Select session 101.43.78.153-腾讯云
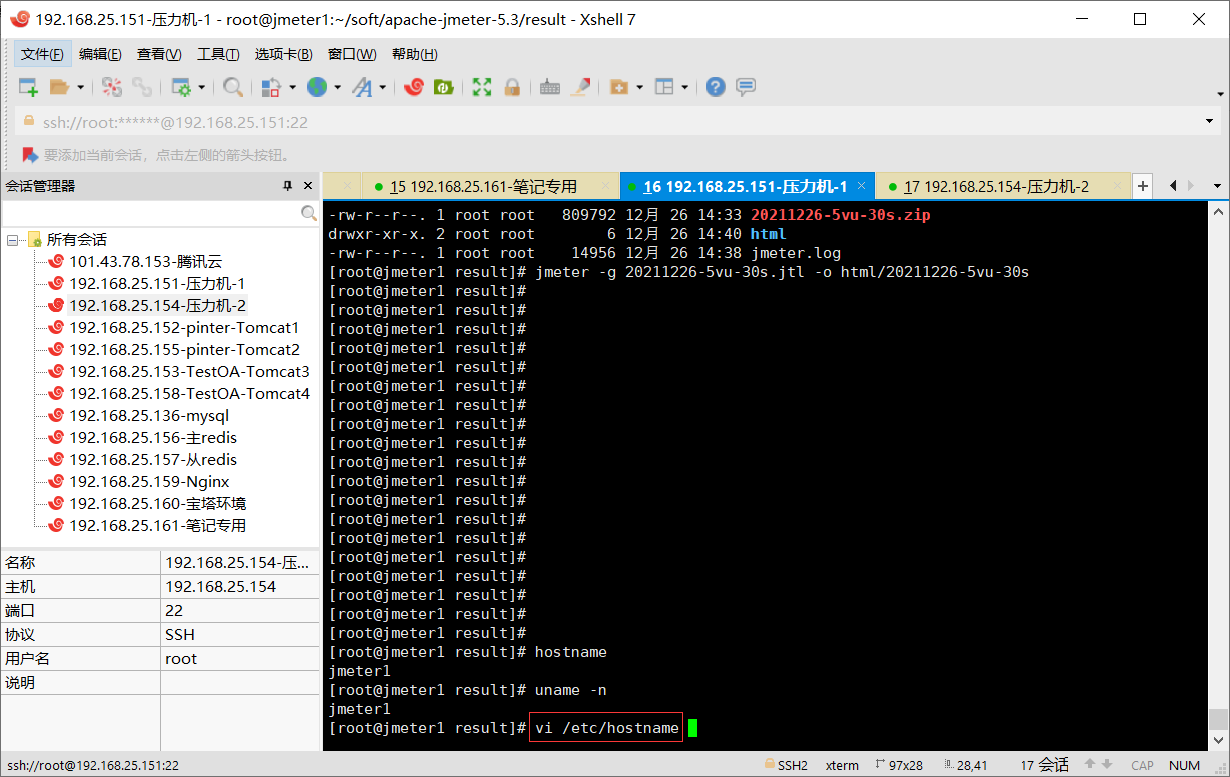The width and height of the screenshot is (1230, 777). [x=145, y=262]
